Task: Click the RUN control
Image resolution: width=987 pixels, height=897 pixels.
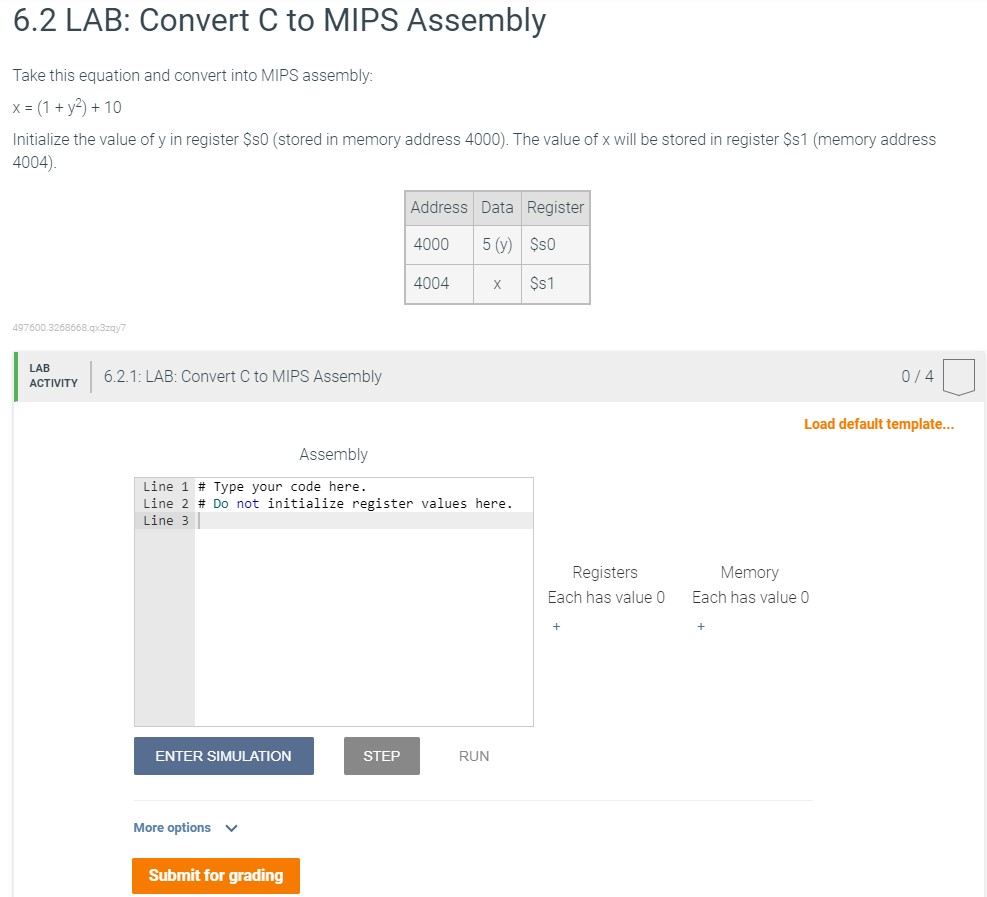Action: click(473, 756)
